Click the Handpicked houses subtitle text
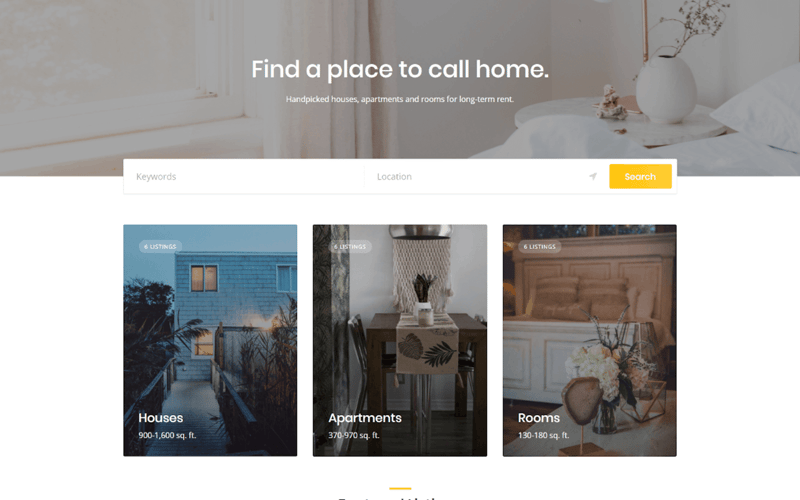 (x=400, y=99)
